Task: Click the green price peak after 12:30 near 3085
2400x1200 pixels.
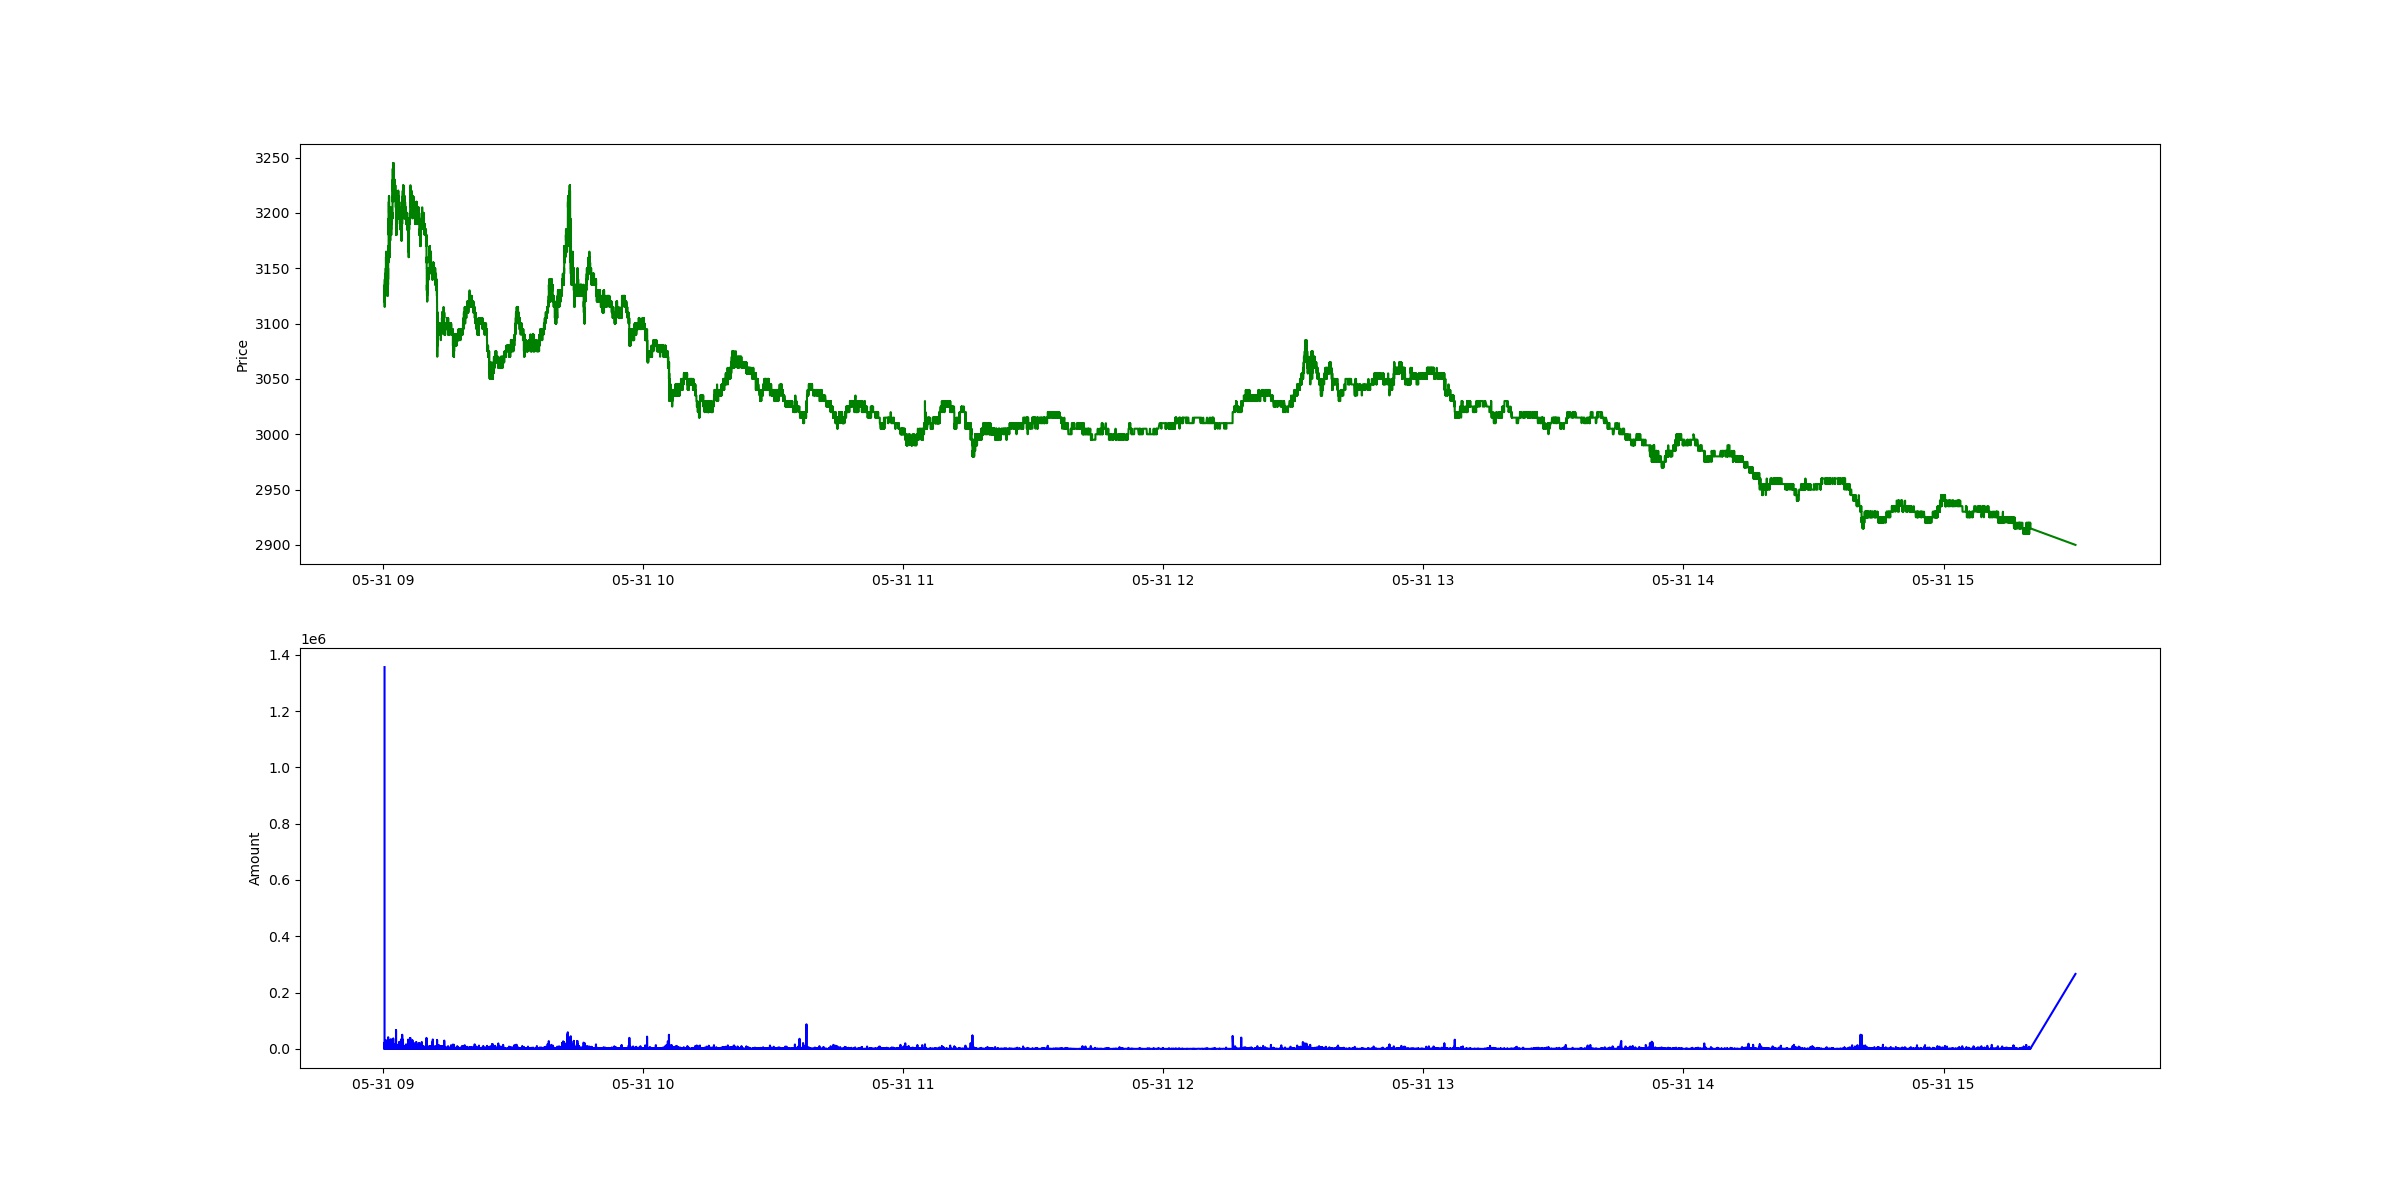Action: [1305, 342]
